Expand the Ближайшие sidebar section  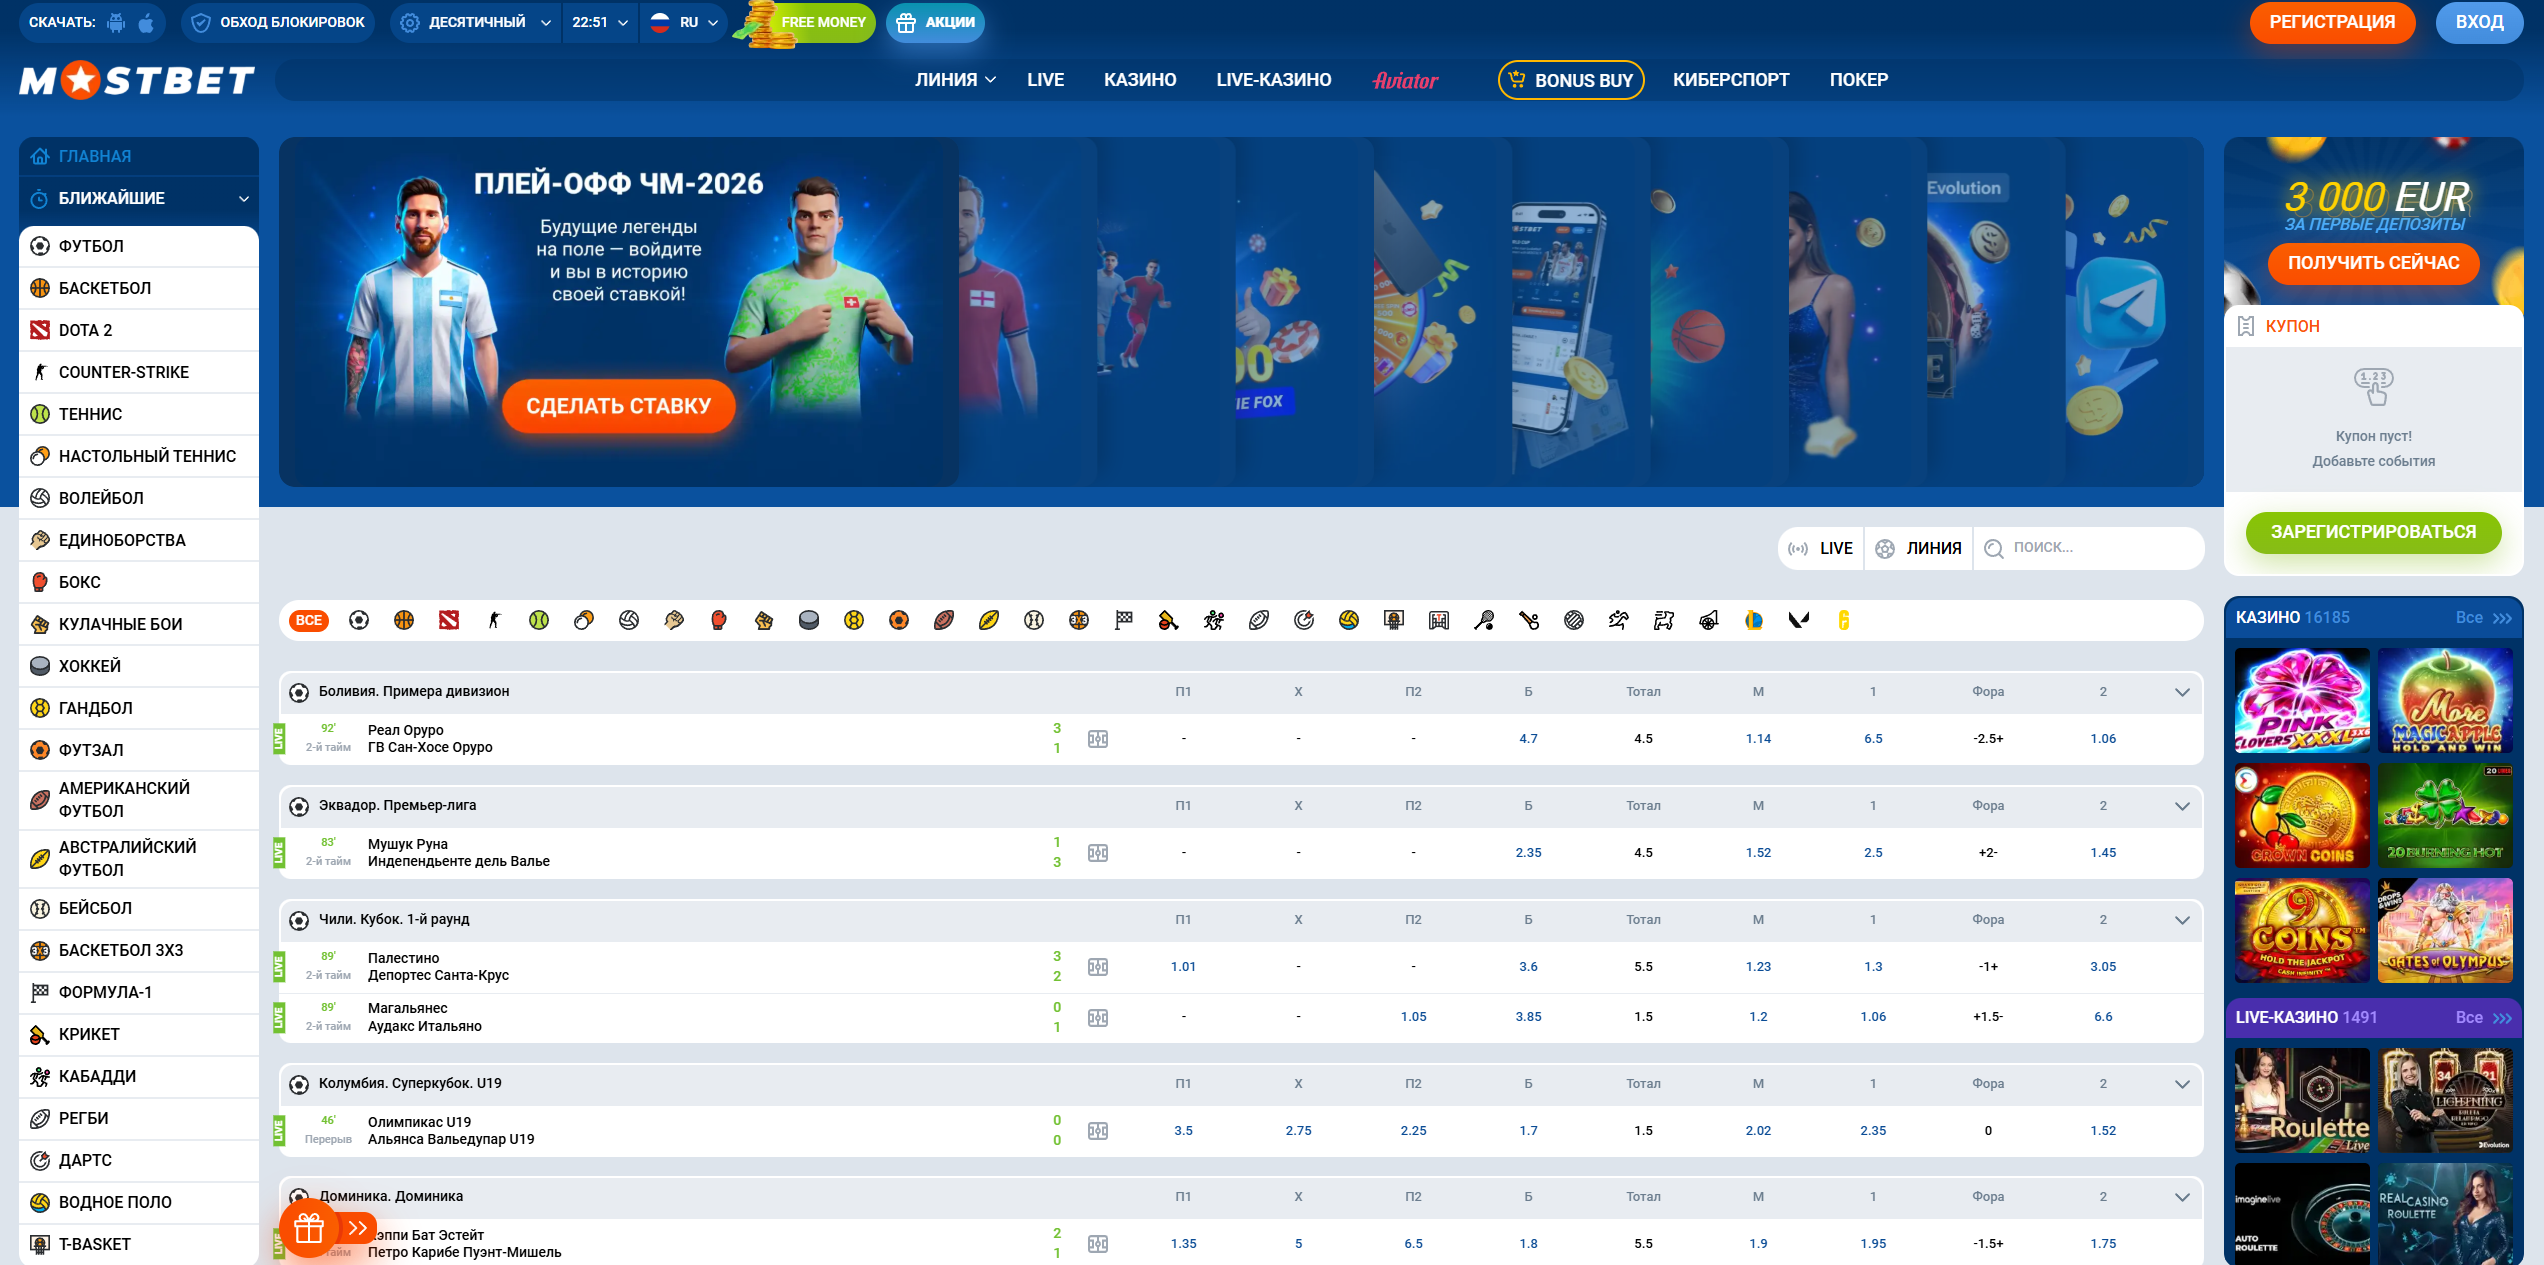coord(139,198)
